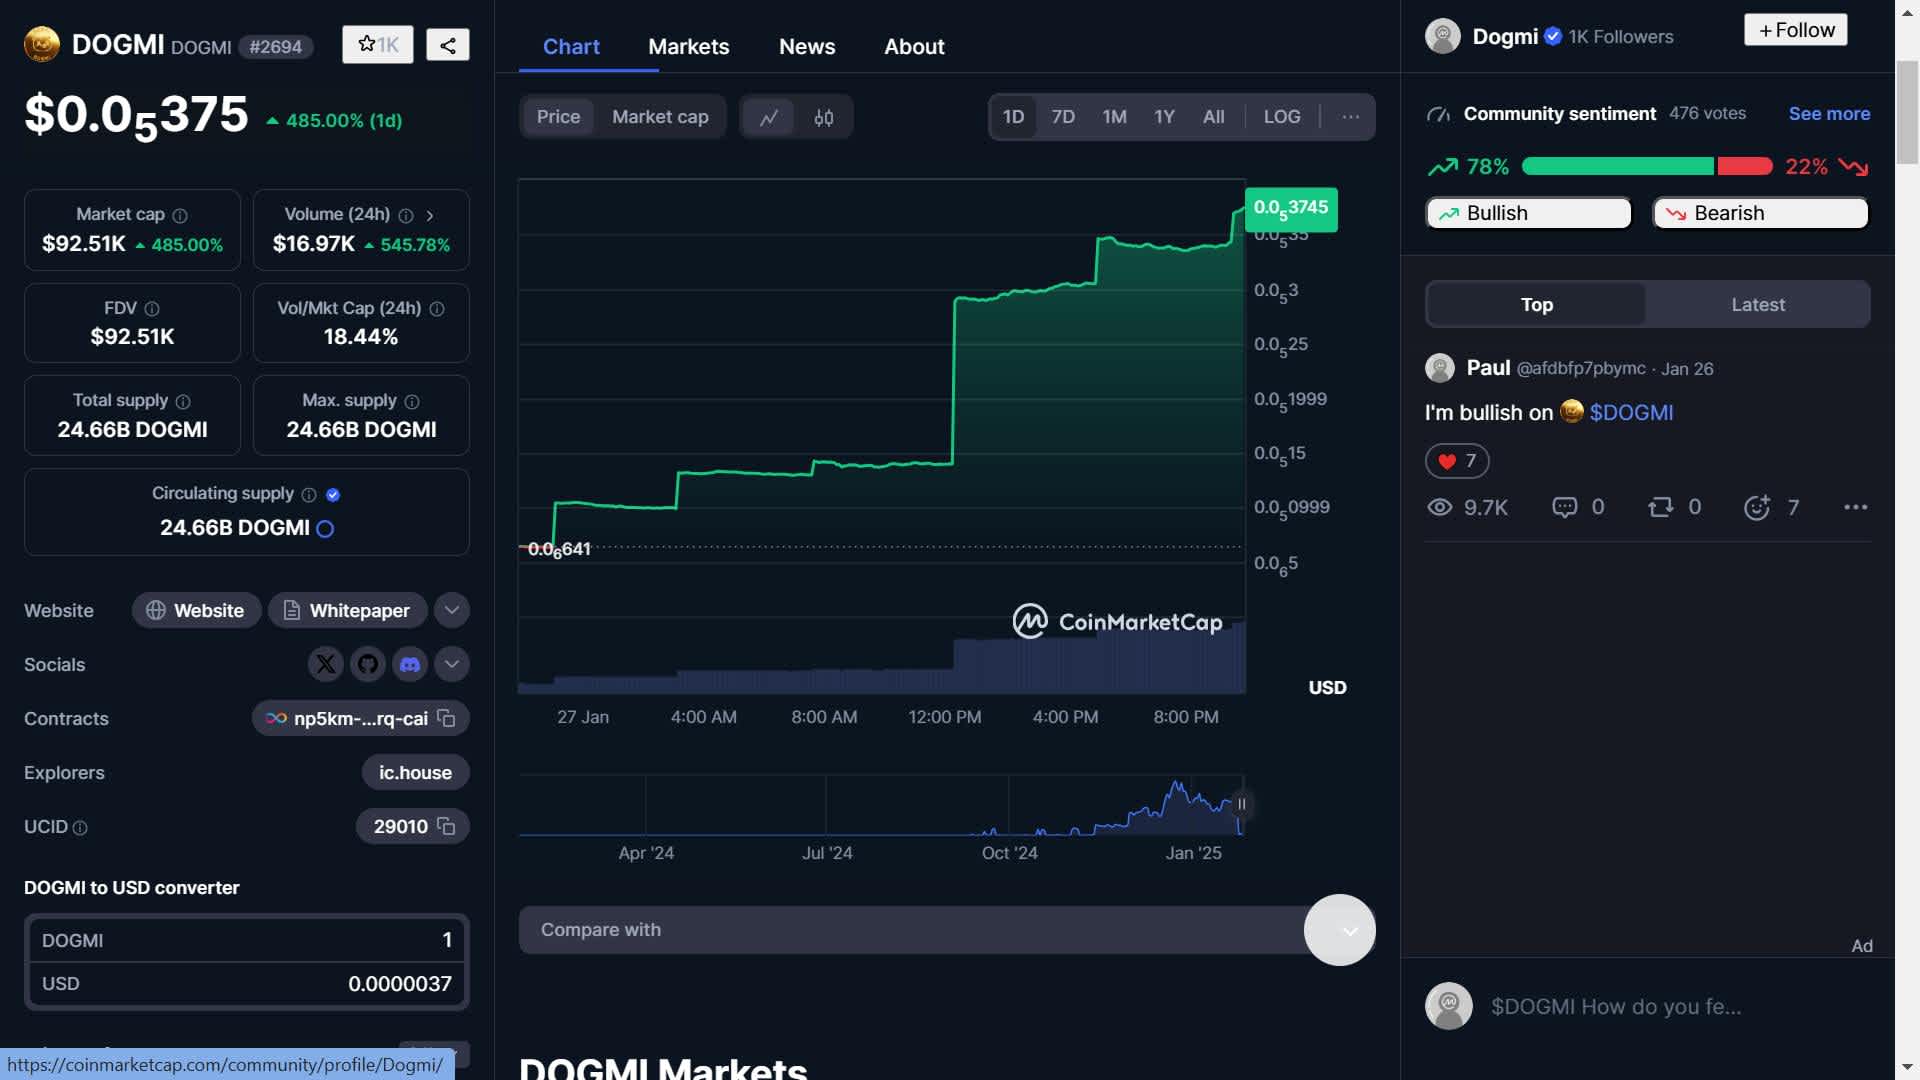Open more options on Paul's post
The width and height of the screenshot is (1920, 1080).
(1856, 507)
